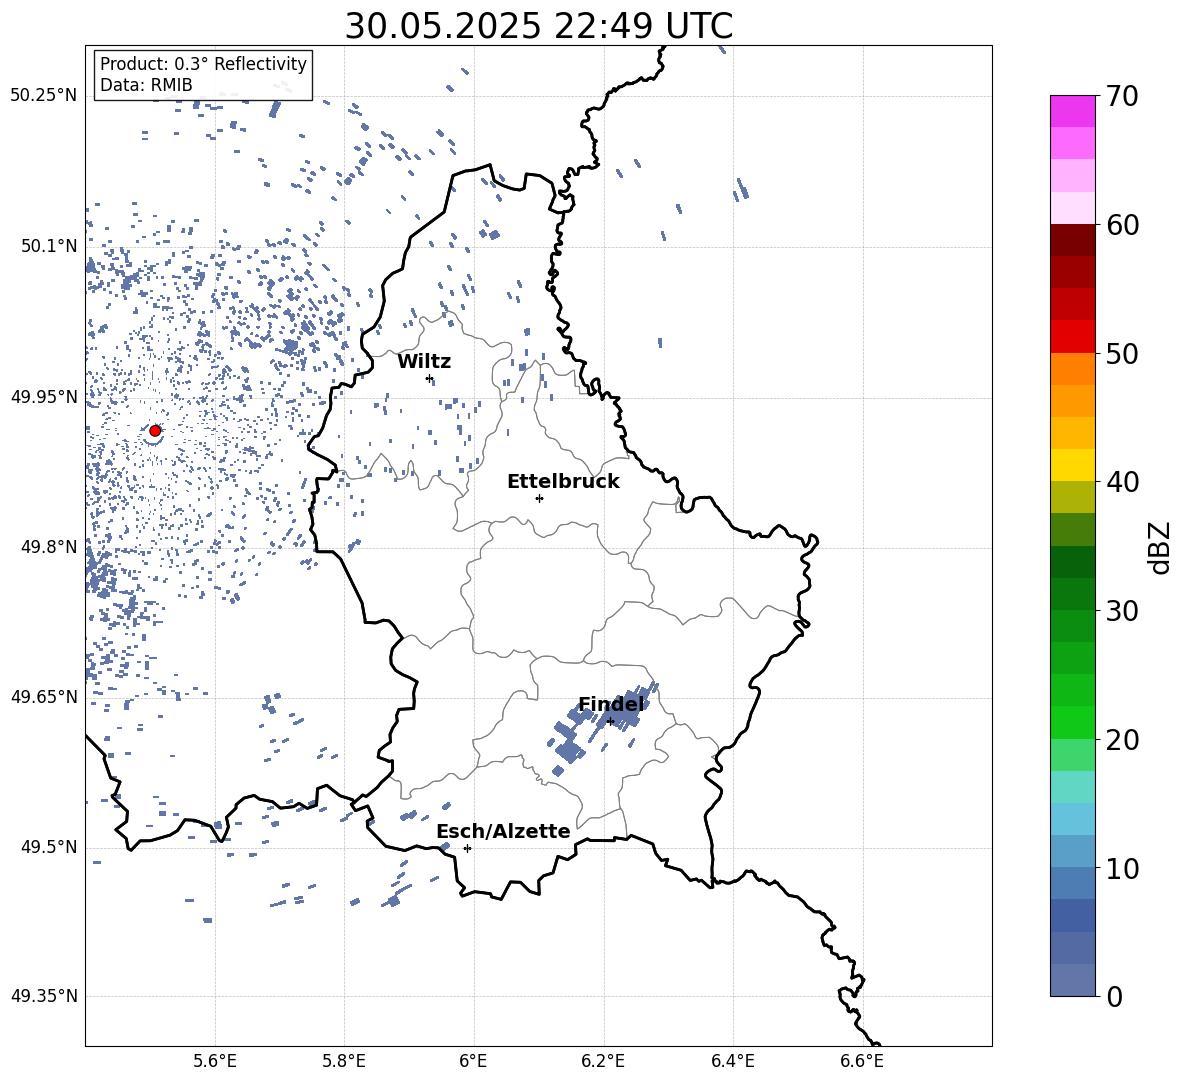
Task: Click the Ettelbruck station cross marker
Action: click(x=539, y=498)
